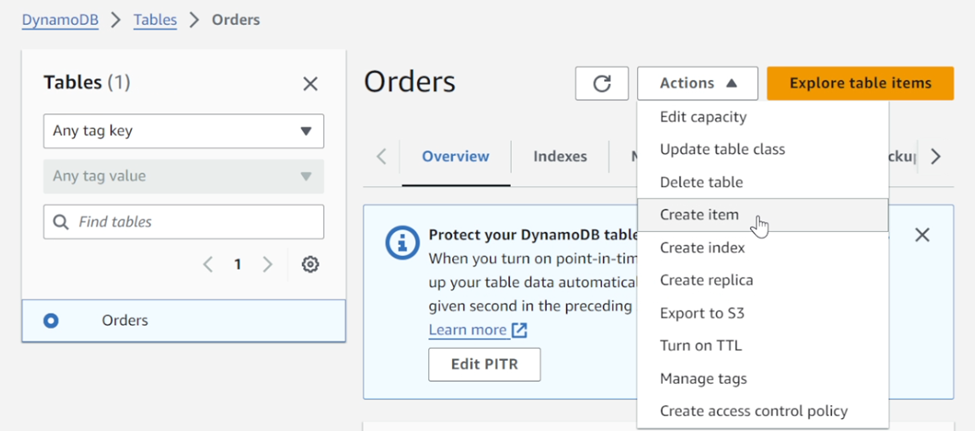Viewport: 975px width, 431px height.
Task: Choose Edit capacity from Actions menu
Action: 762,116
